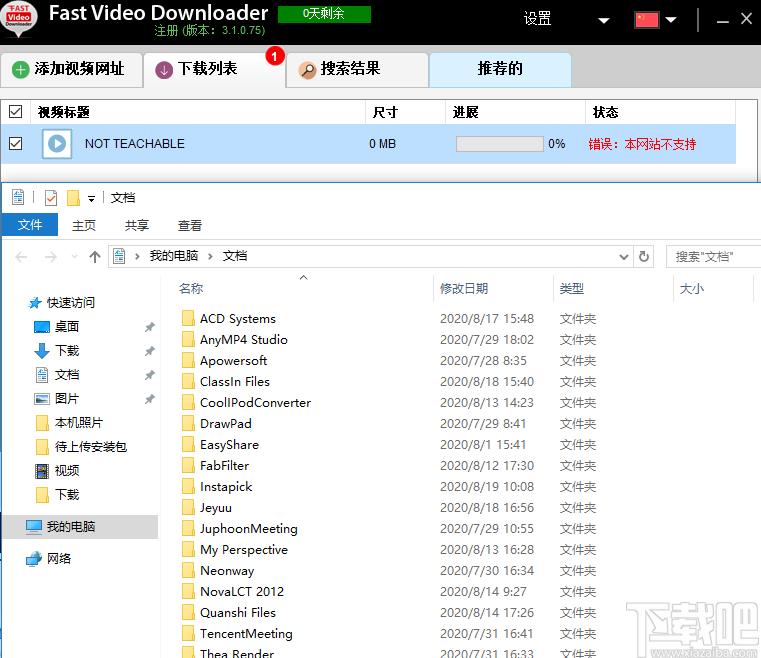
Task: Click 我的电脑 in address breadcrumb
Action: [x=174, y=256]
